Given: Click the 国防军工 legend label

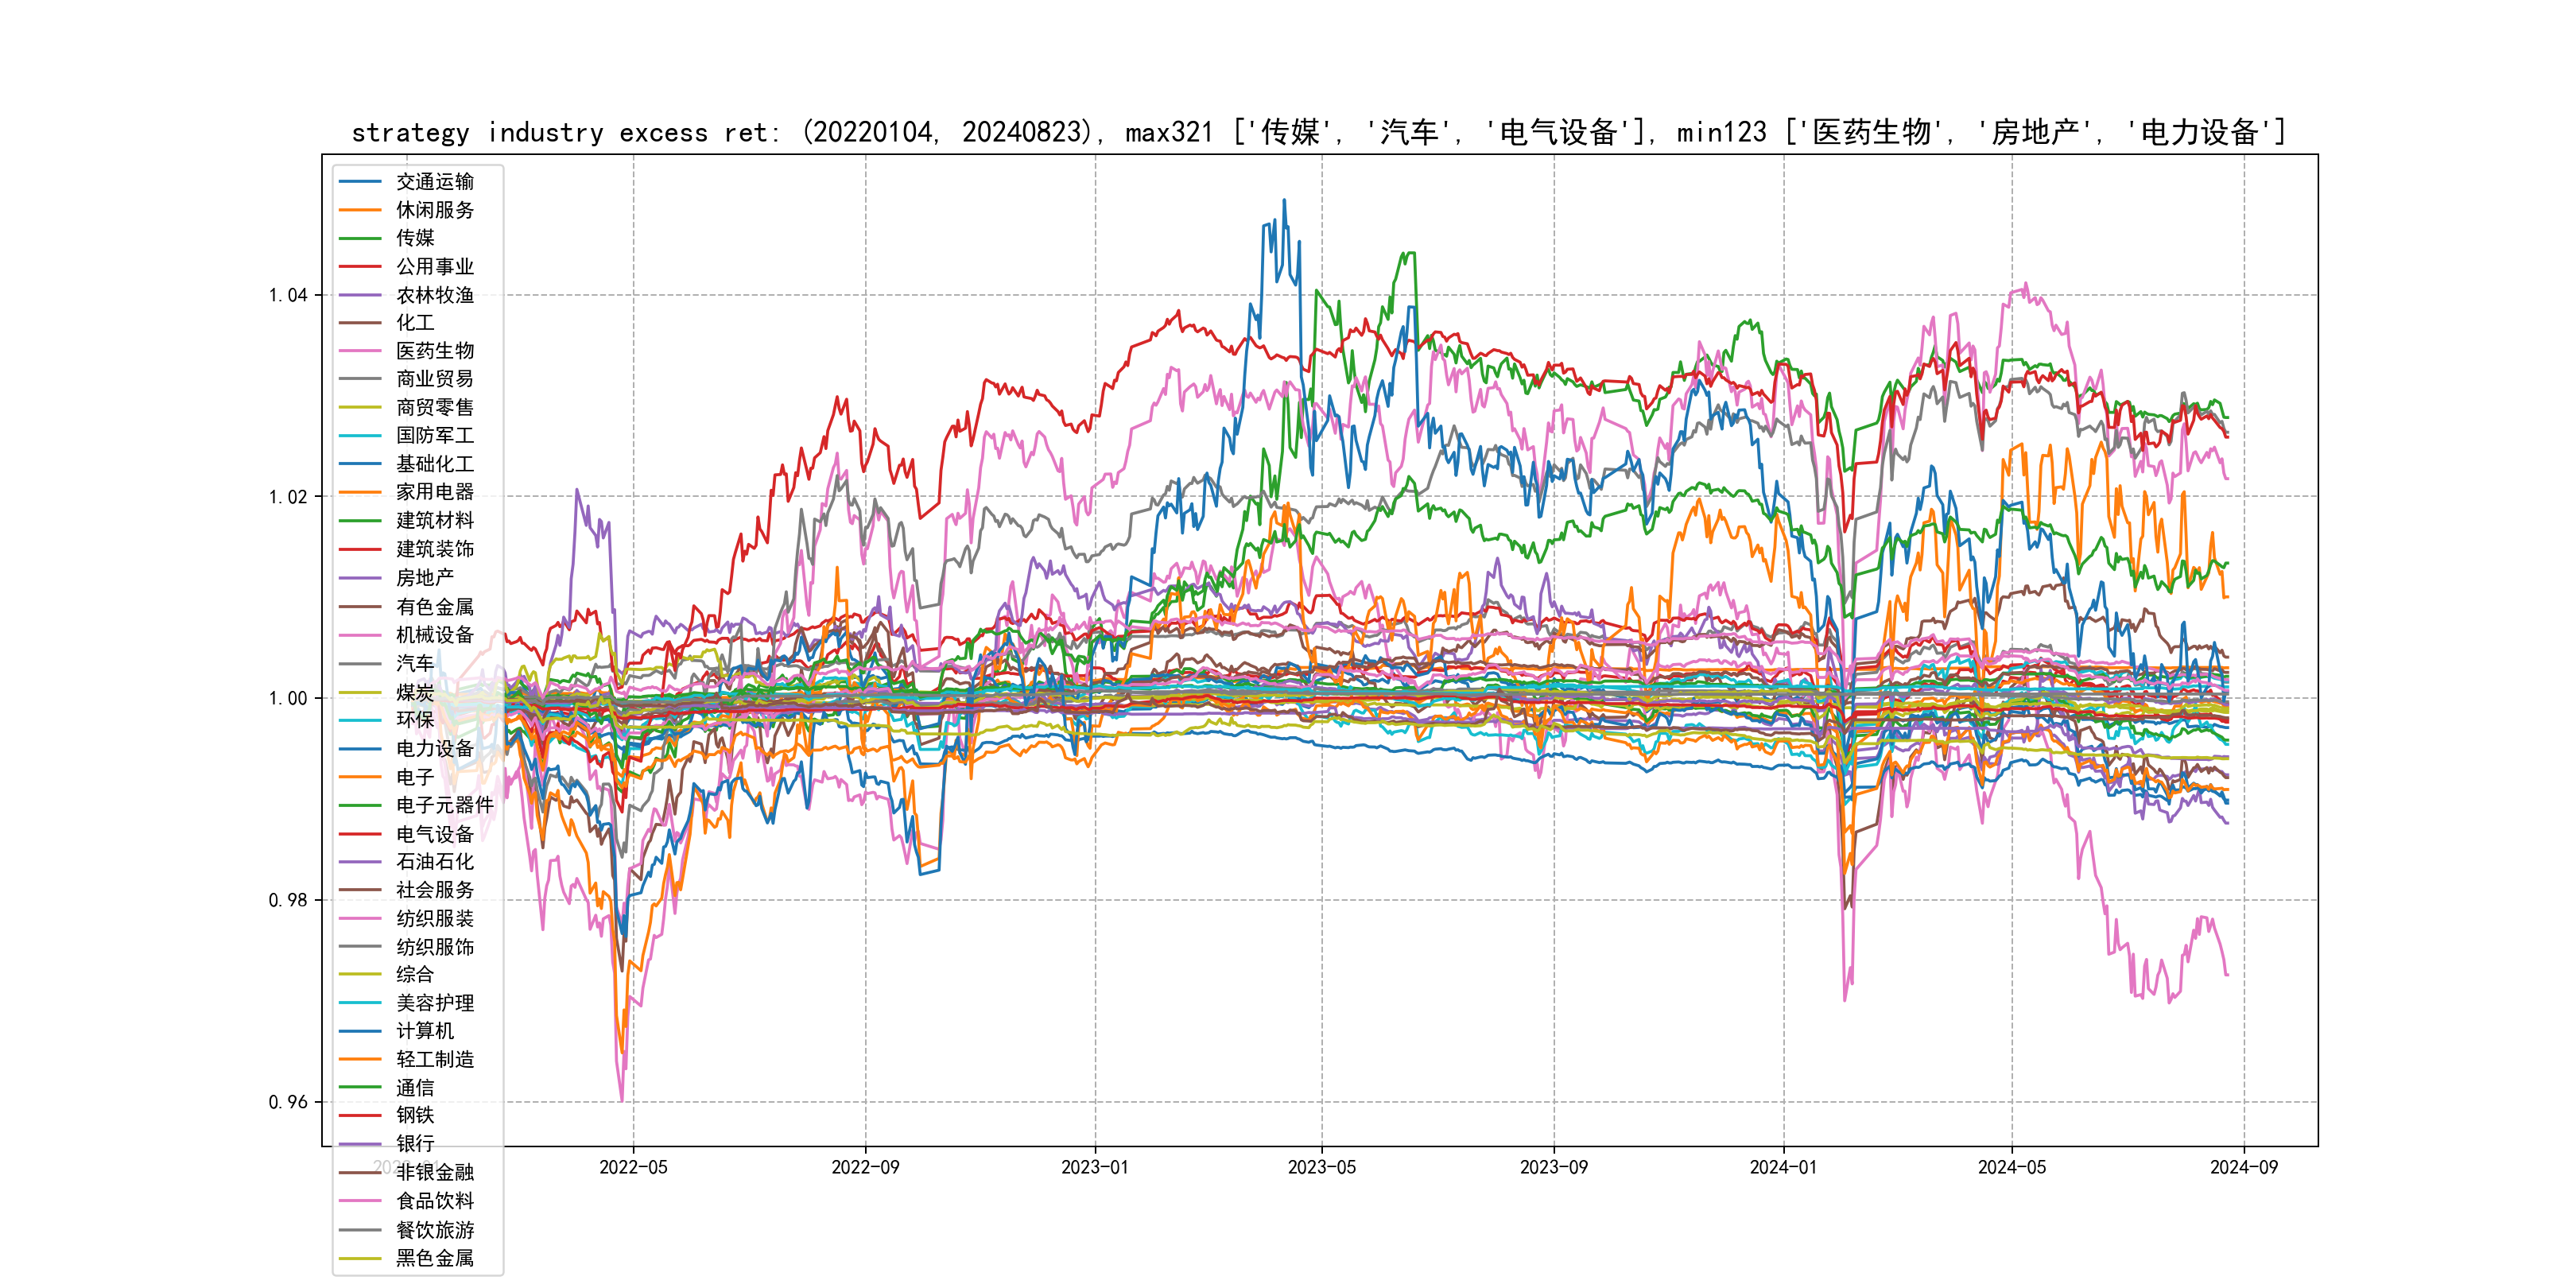Looking at the screenshot, I should pyautogui.click(x=434, y=435).
